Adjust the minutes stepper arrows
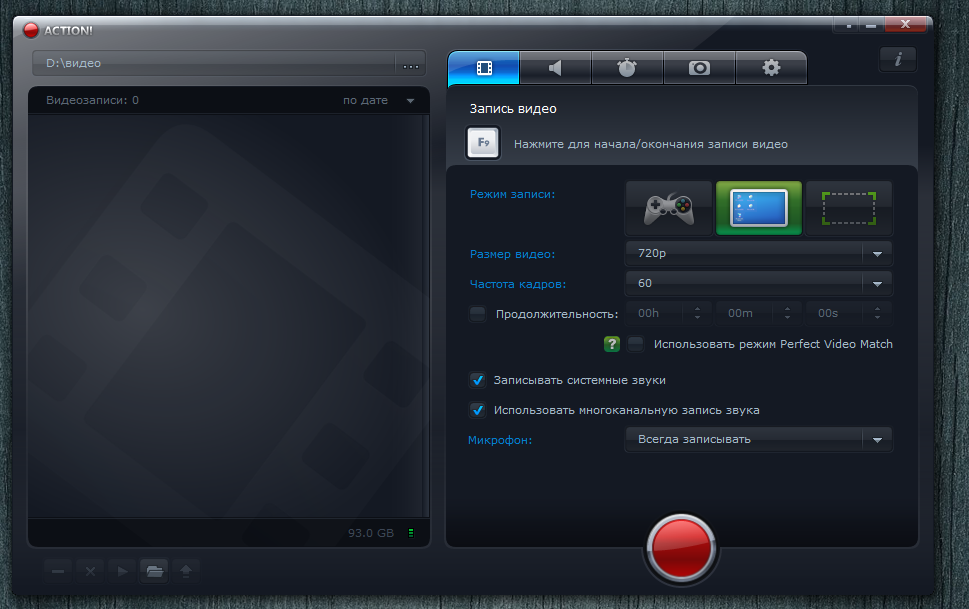Viewport: 969px width, 609px height. coord(787,313)
